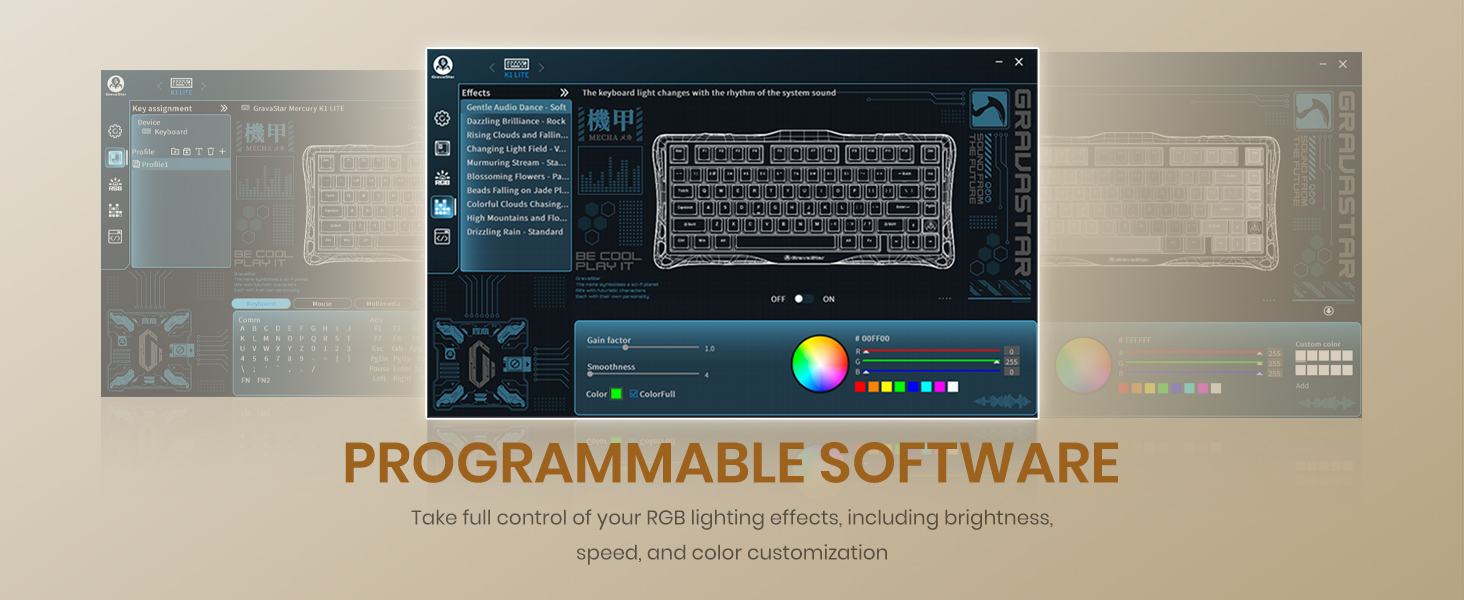Viewport: 1464px width, 600px height.
Task: Choose the Murmuring Stream effect
Action: point(516,163)
